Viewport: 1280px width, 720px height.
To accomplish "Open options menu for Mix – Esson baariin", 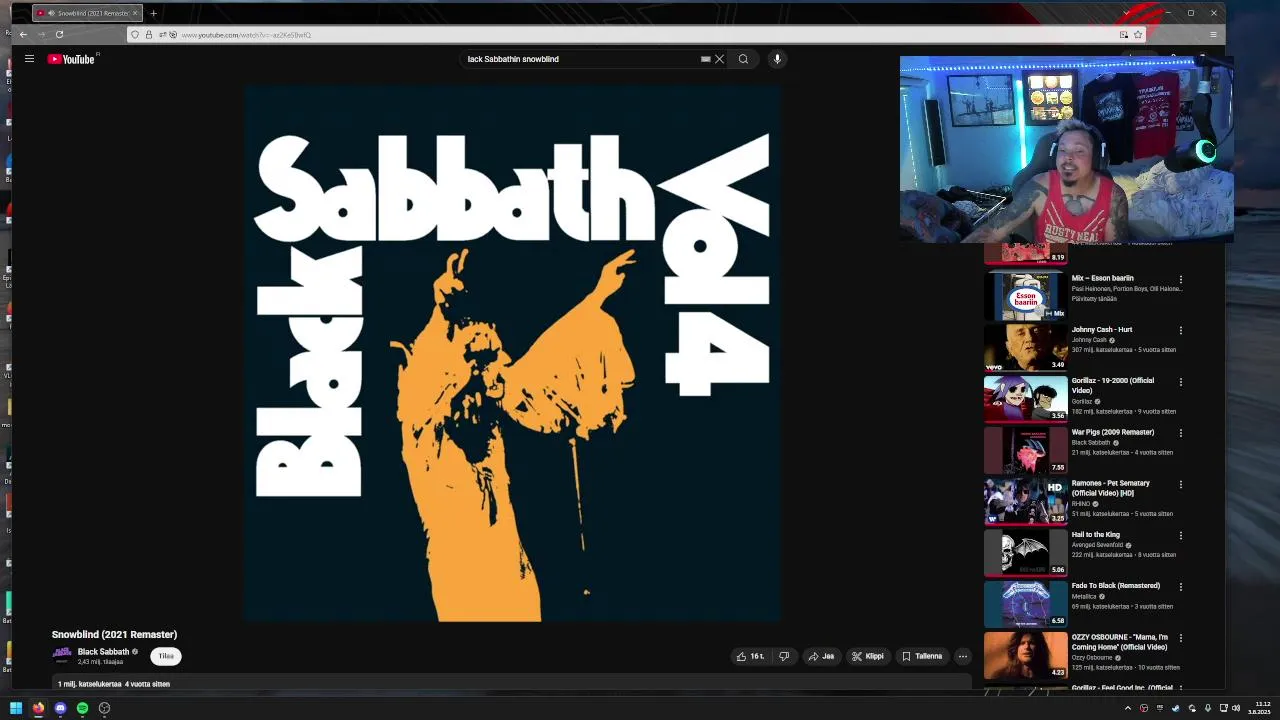I will click(x=1181, y=279).
